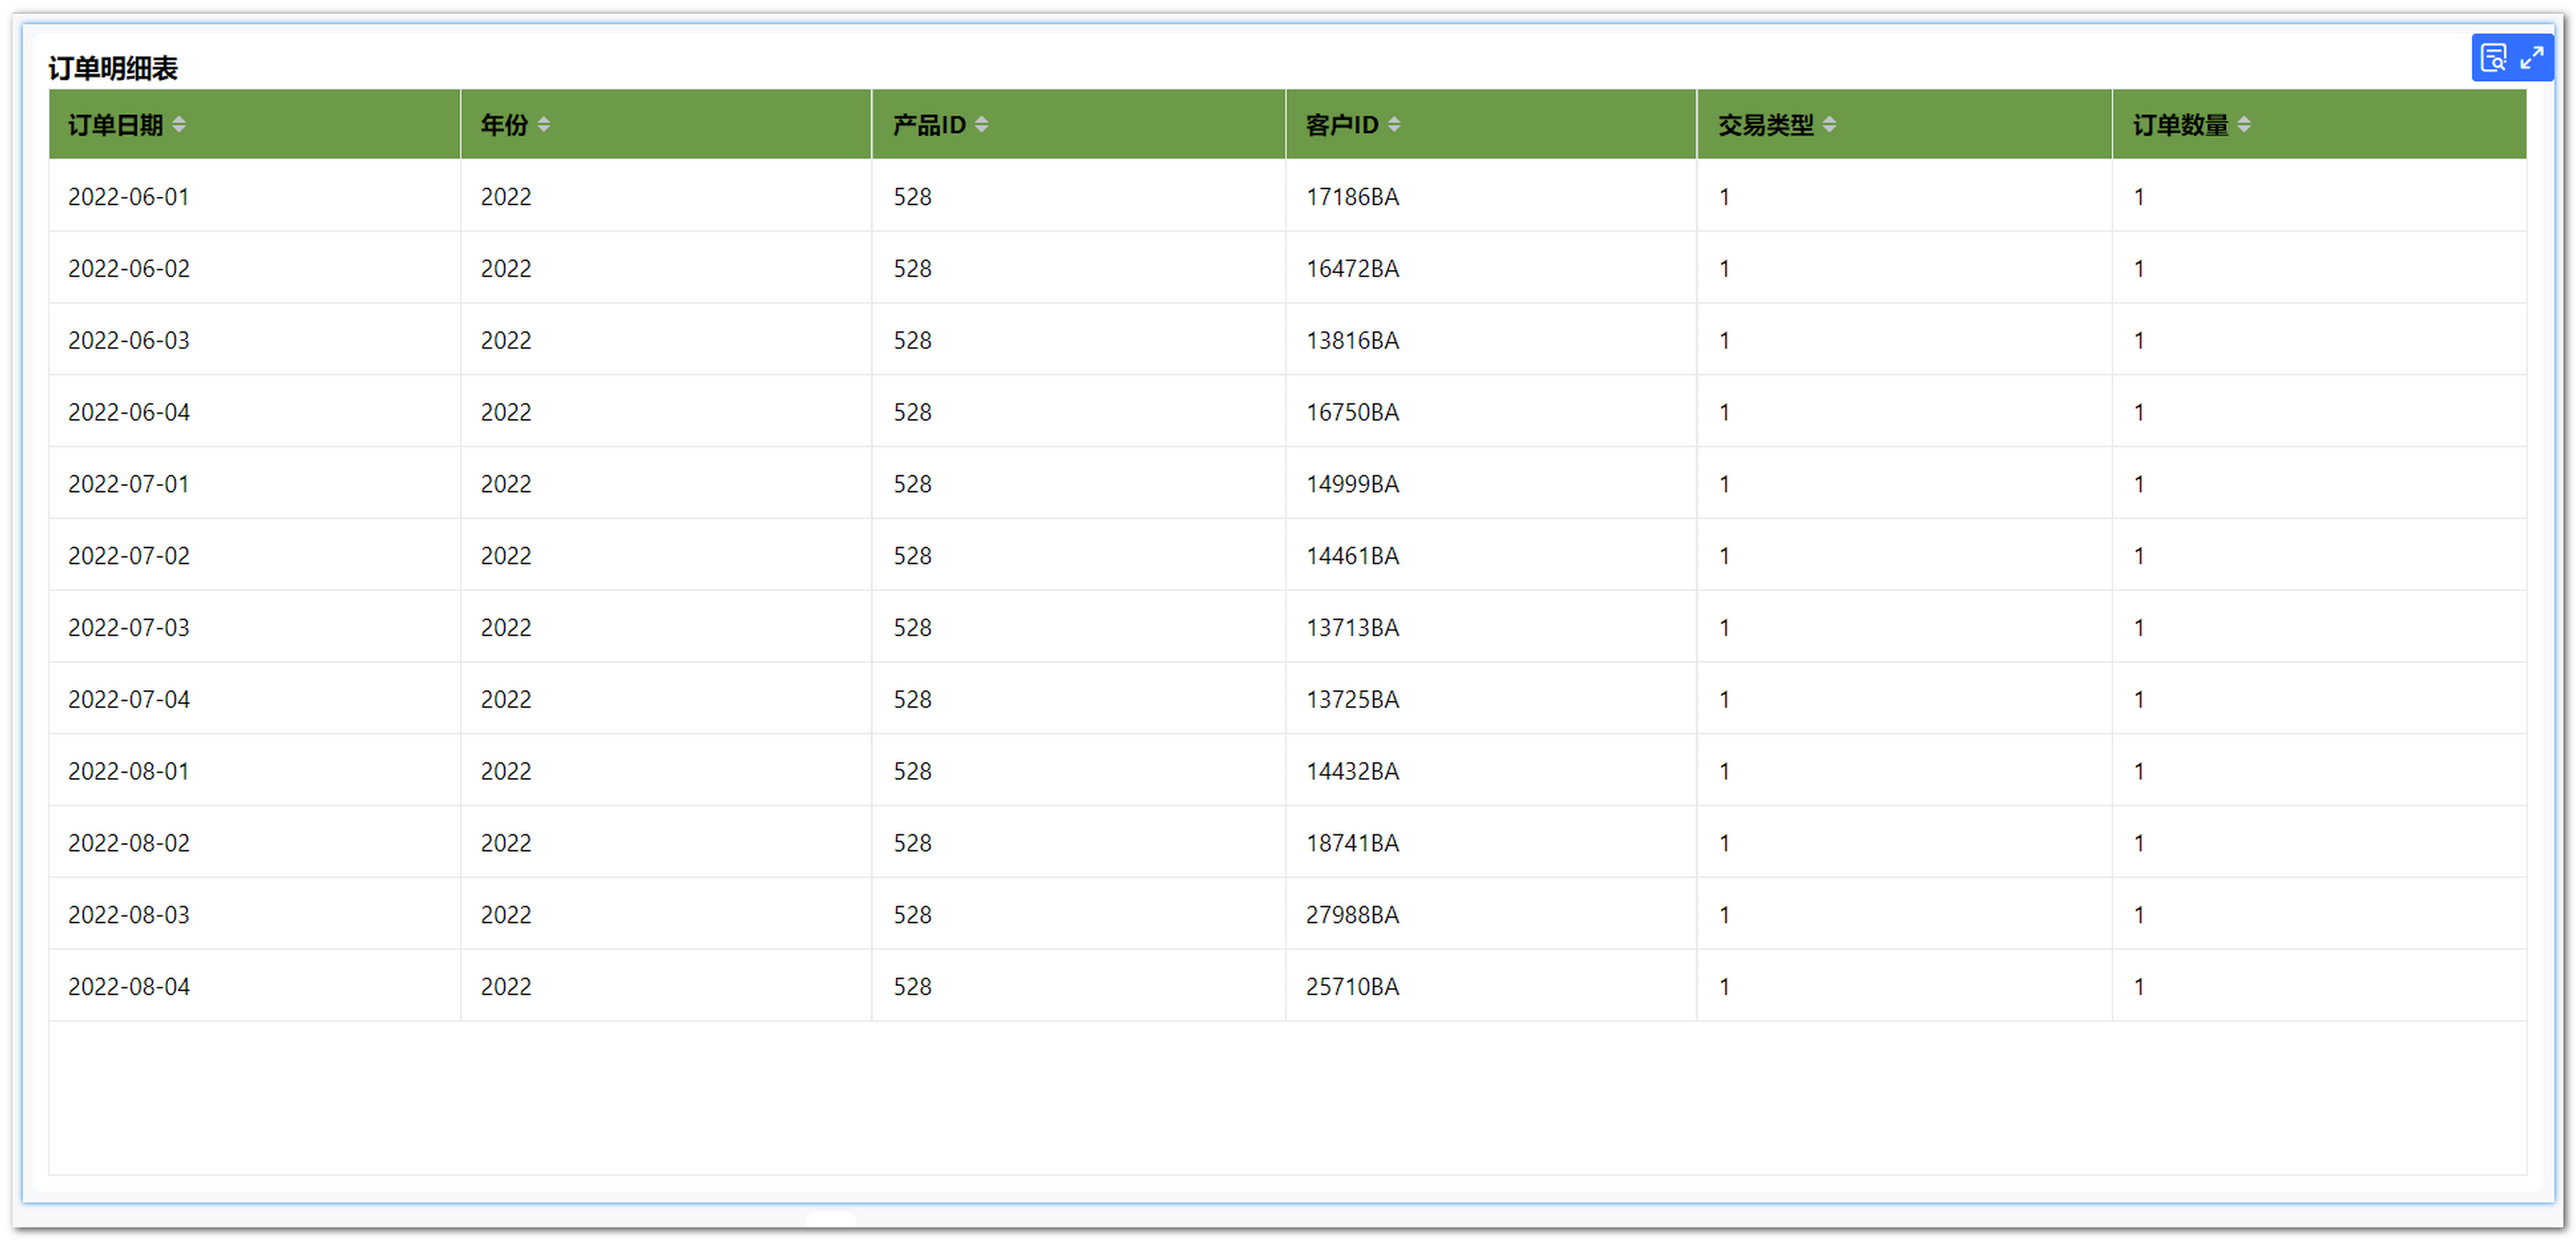Click product ID 528 in the 2022-07-01 row
This screenshot has height=1240, width=2576.
[912, 485]
